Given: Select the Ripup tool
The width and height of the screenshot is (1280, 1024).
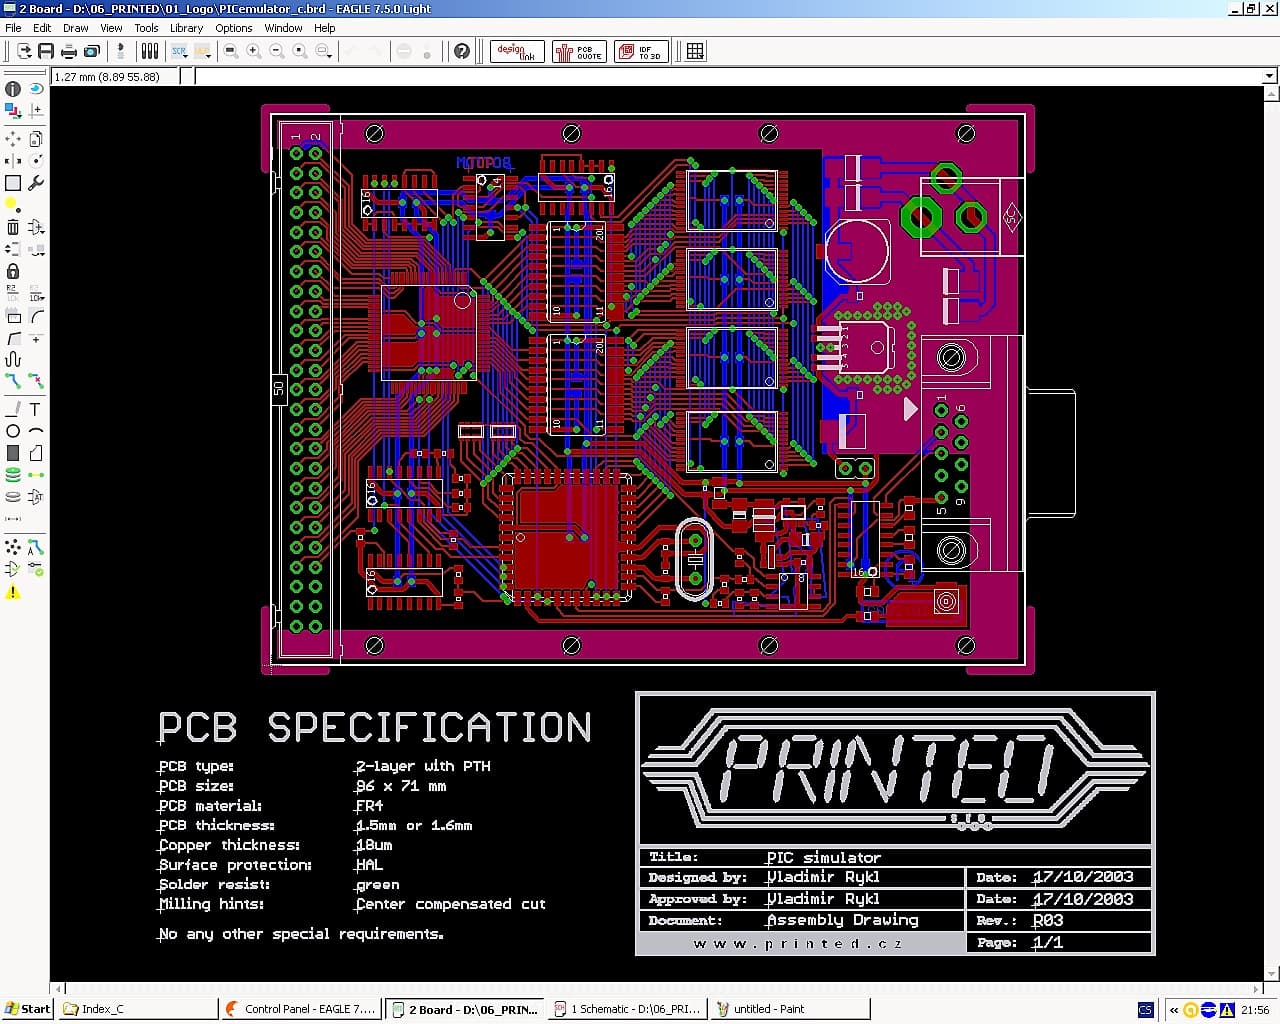Looking at the screenshot, I should coord(36,381).
